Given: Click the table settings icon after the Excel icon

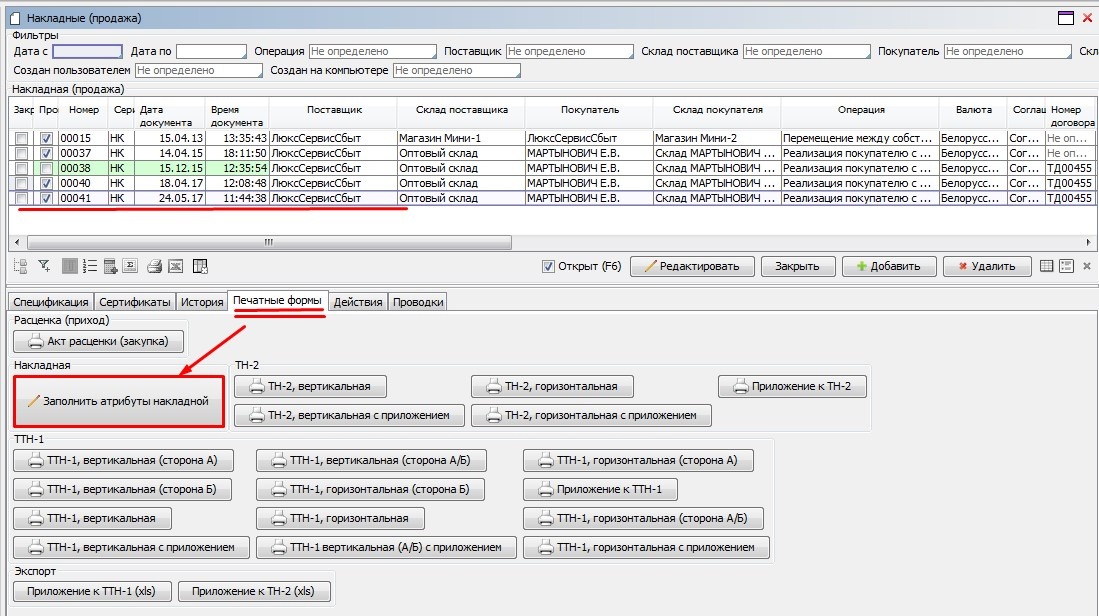Looking at the screenshot, I should point(200,266).
